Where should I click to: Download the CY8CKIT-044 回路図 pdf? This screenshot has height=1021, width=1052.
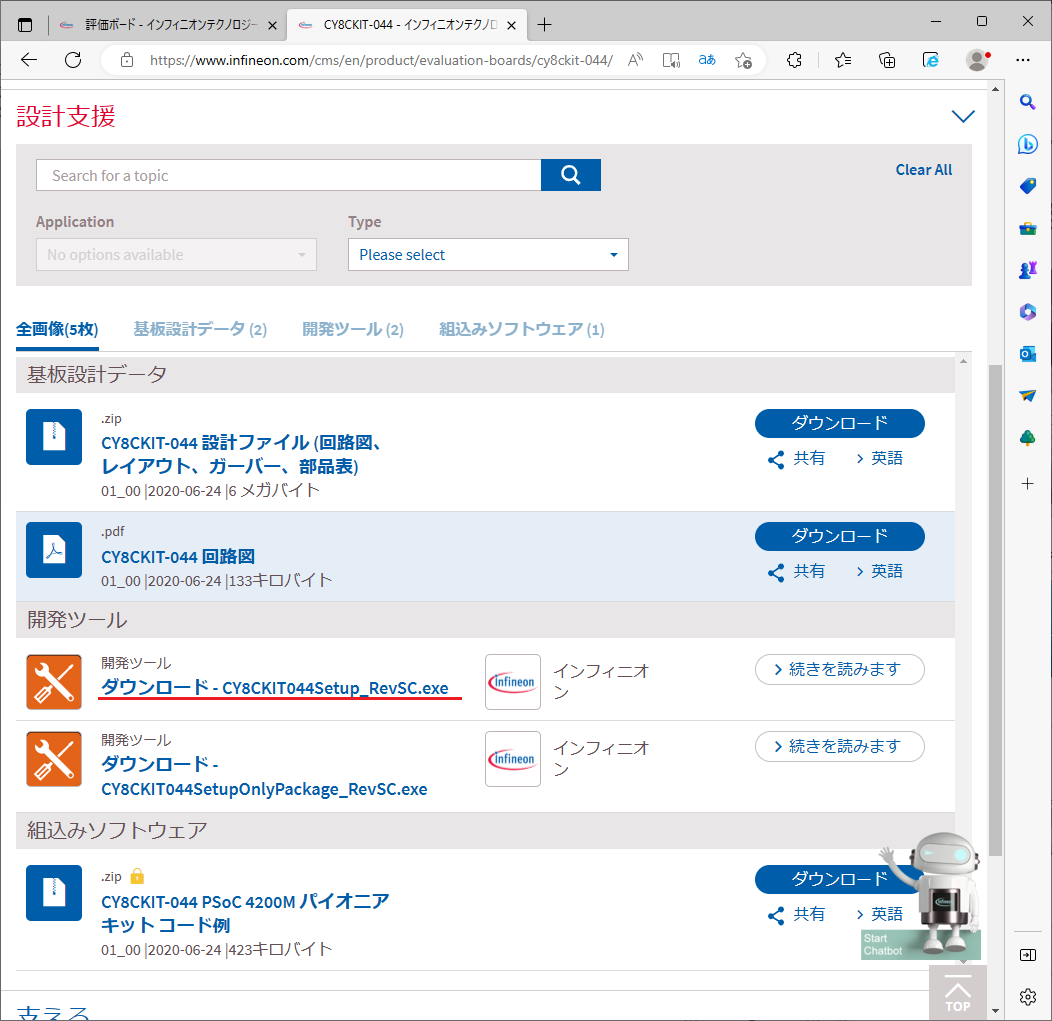point(839,536)
